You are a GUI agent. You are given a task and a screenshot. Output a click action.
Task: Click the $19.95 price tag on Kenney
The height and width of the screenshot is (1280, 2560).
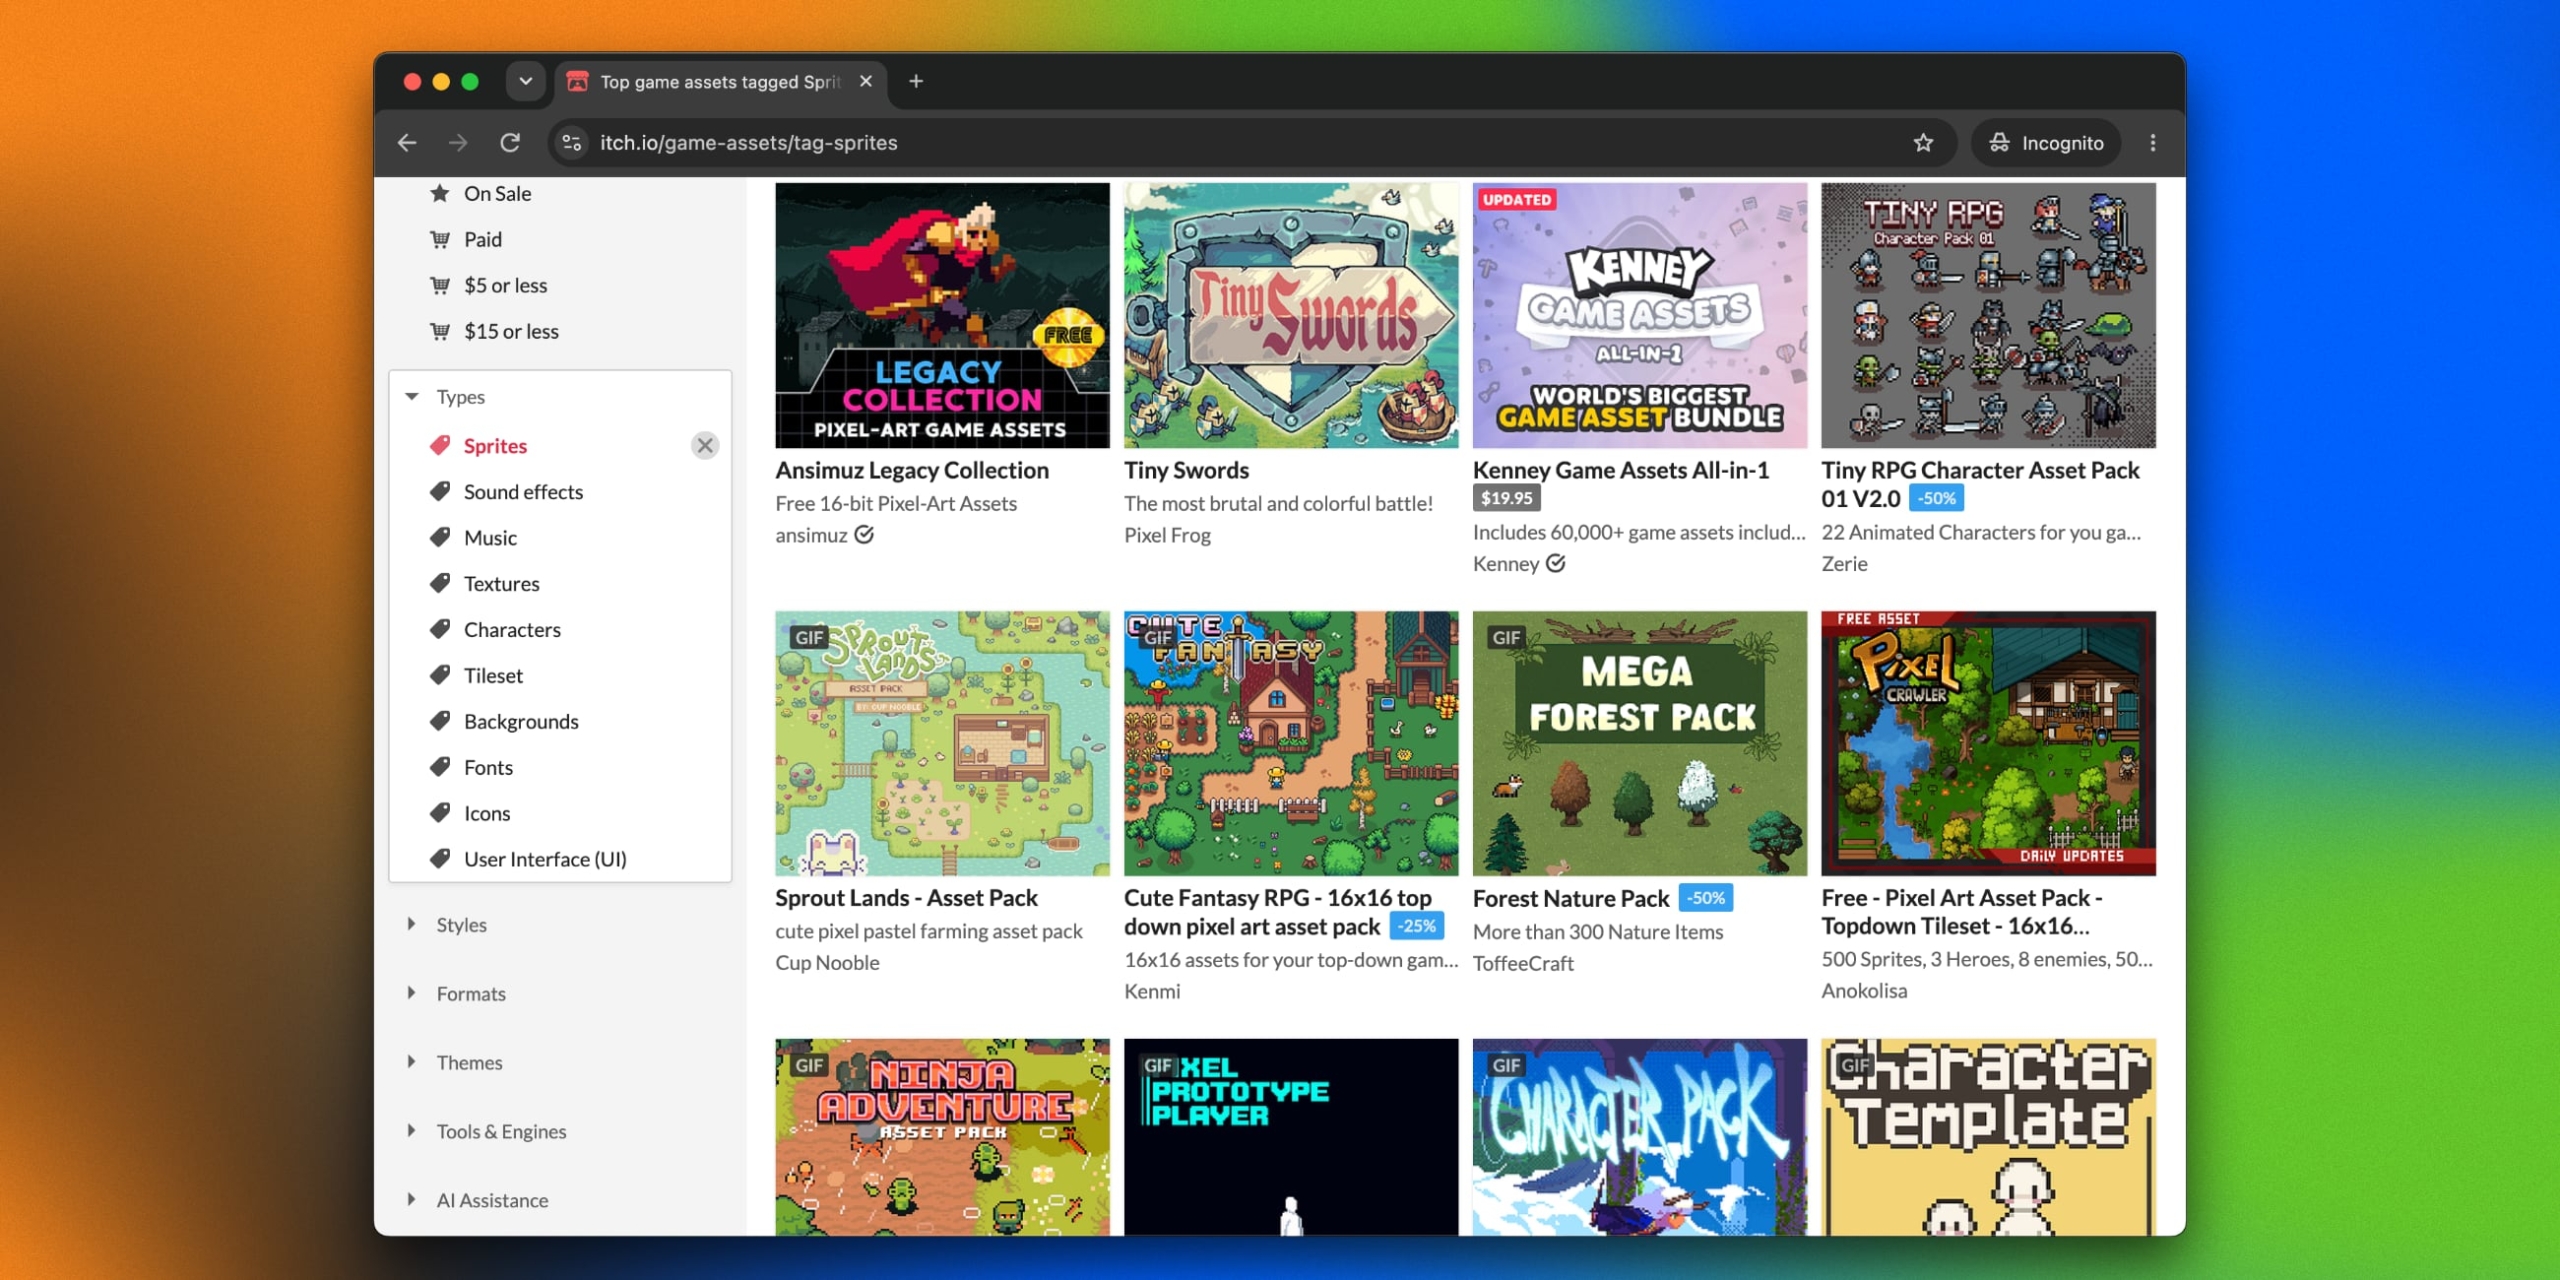point(1506,498)
